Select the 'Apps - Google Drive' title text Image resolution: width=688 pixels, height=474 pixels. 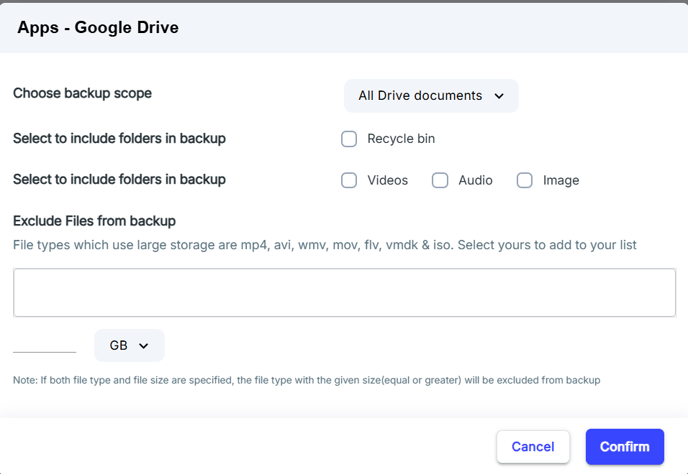[98, 27]
